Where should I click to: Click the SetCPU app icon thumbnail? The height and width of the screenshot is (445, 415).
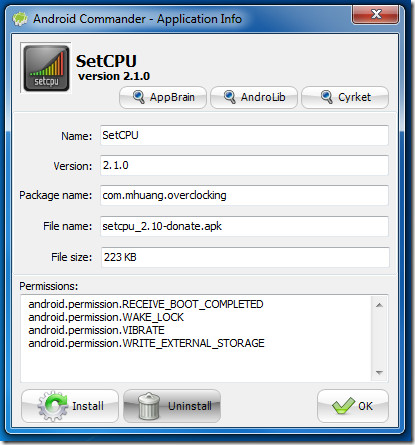46,68
